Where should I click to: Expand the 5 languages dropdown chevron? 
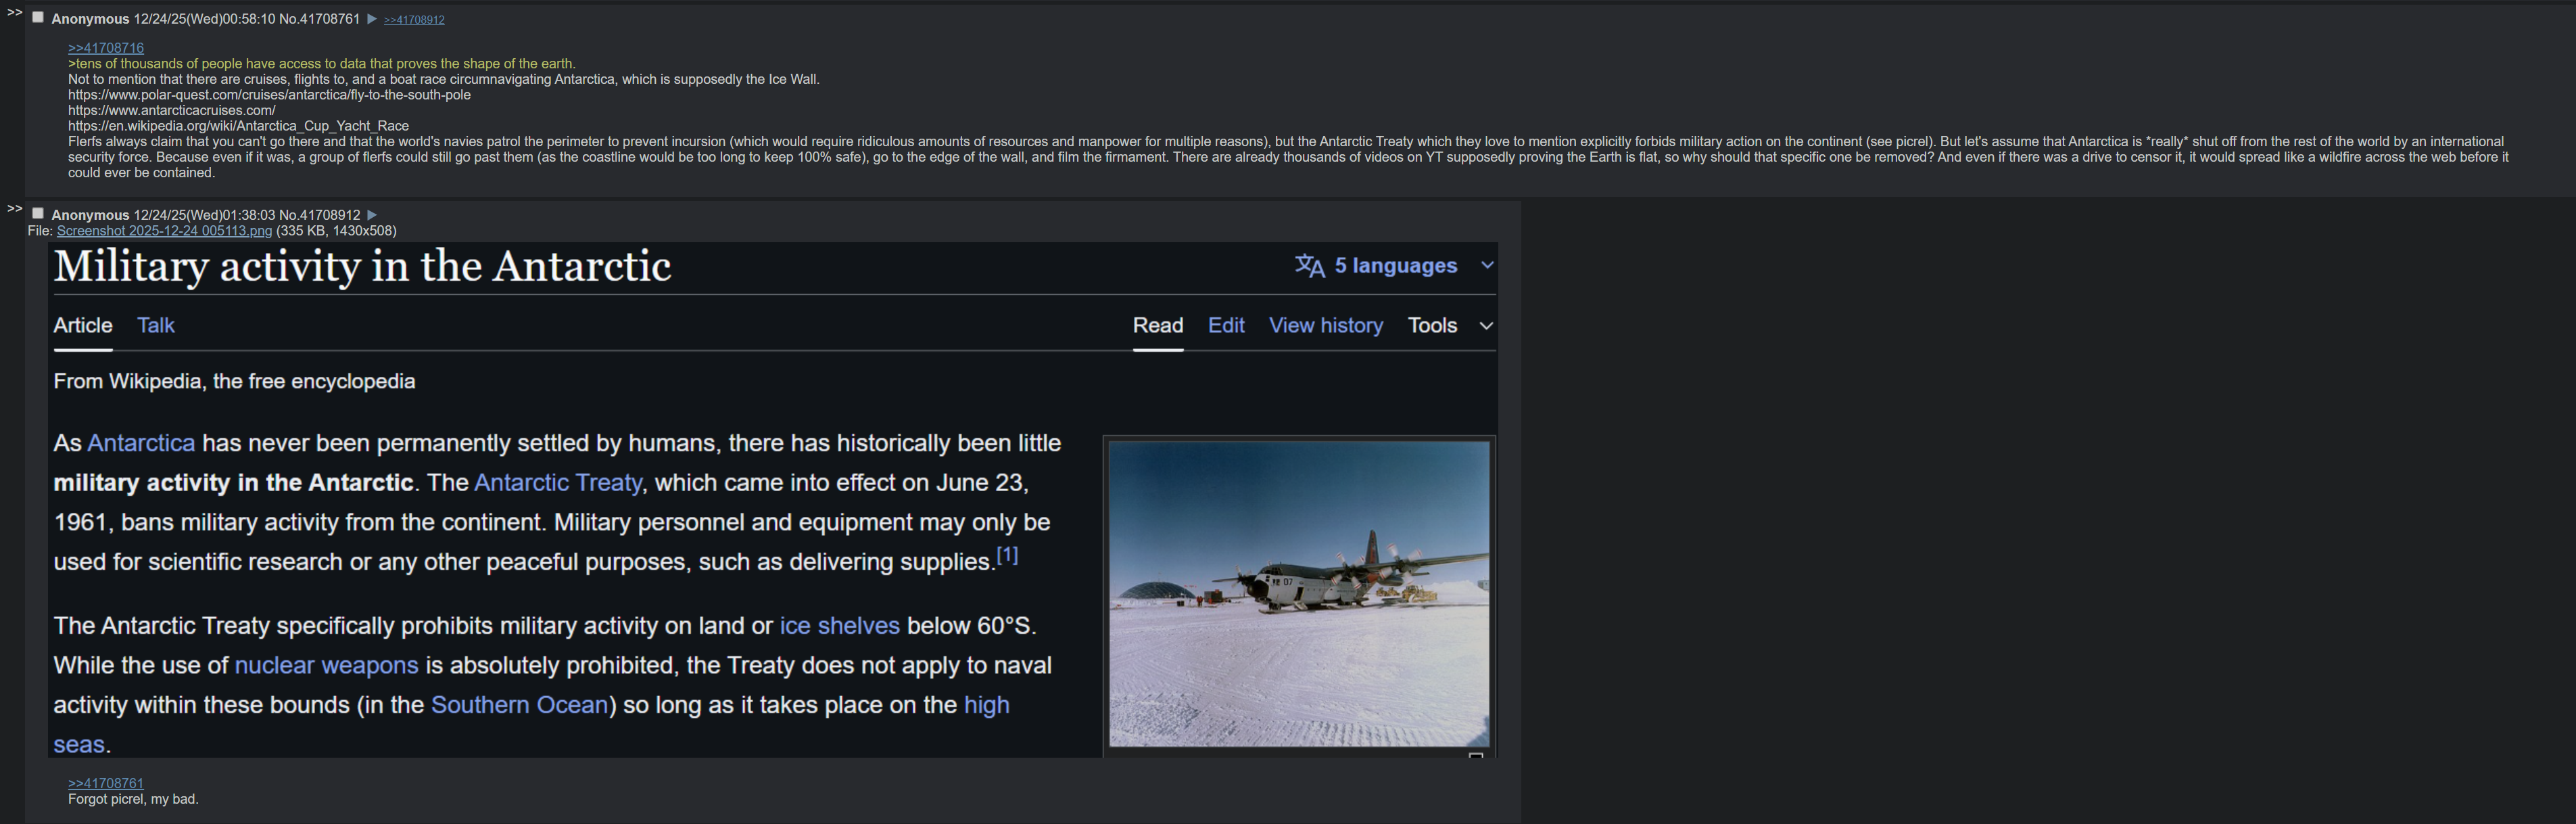click(x=1487, y=266)
